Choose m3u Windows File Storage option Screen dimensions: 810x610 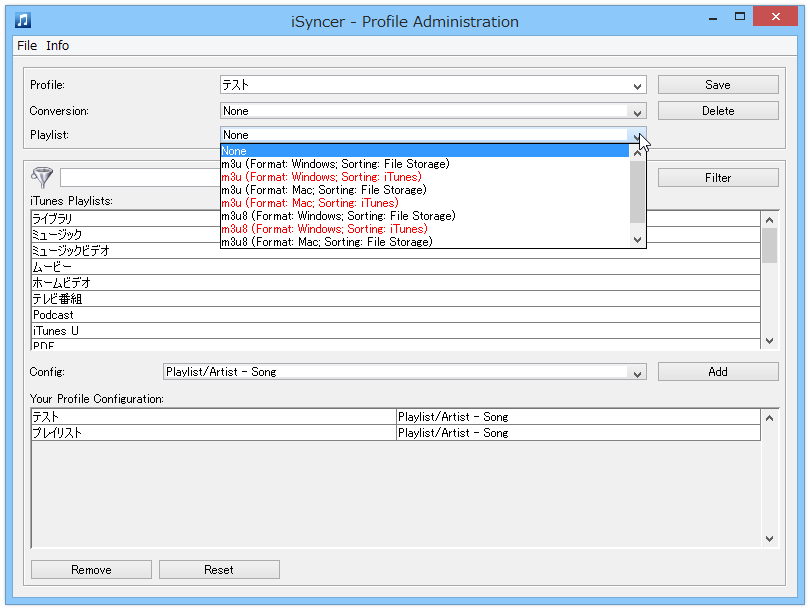(x=425, y=164)
